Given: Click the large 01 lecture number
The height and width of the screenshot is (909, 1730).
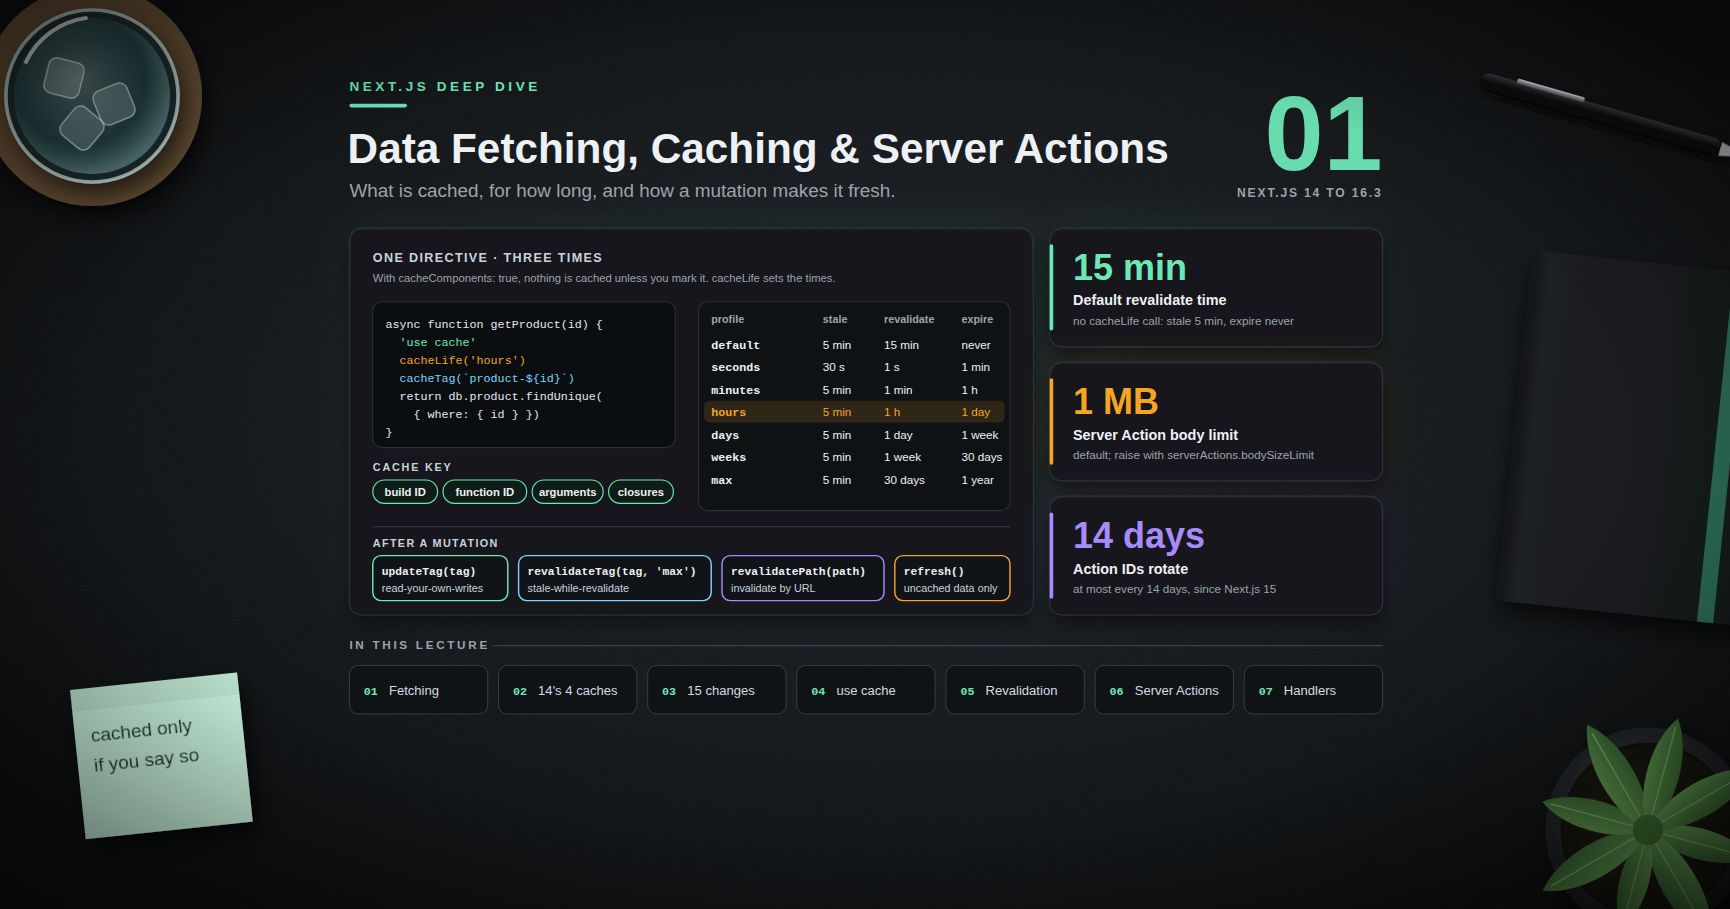Looking at the screenshot, I should click(1323, 134).
